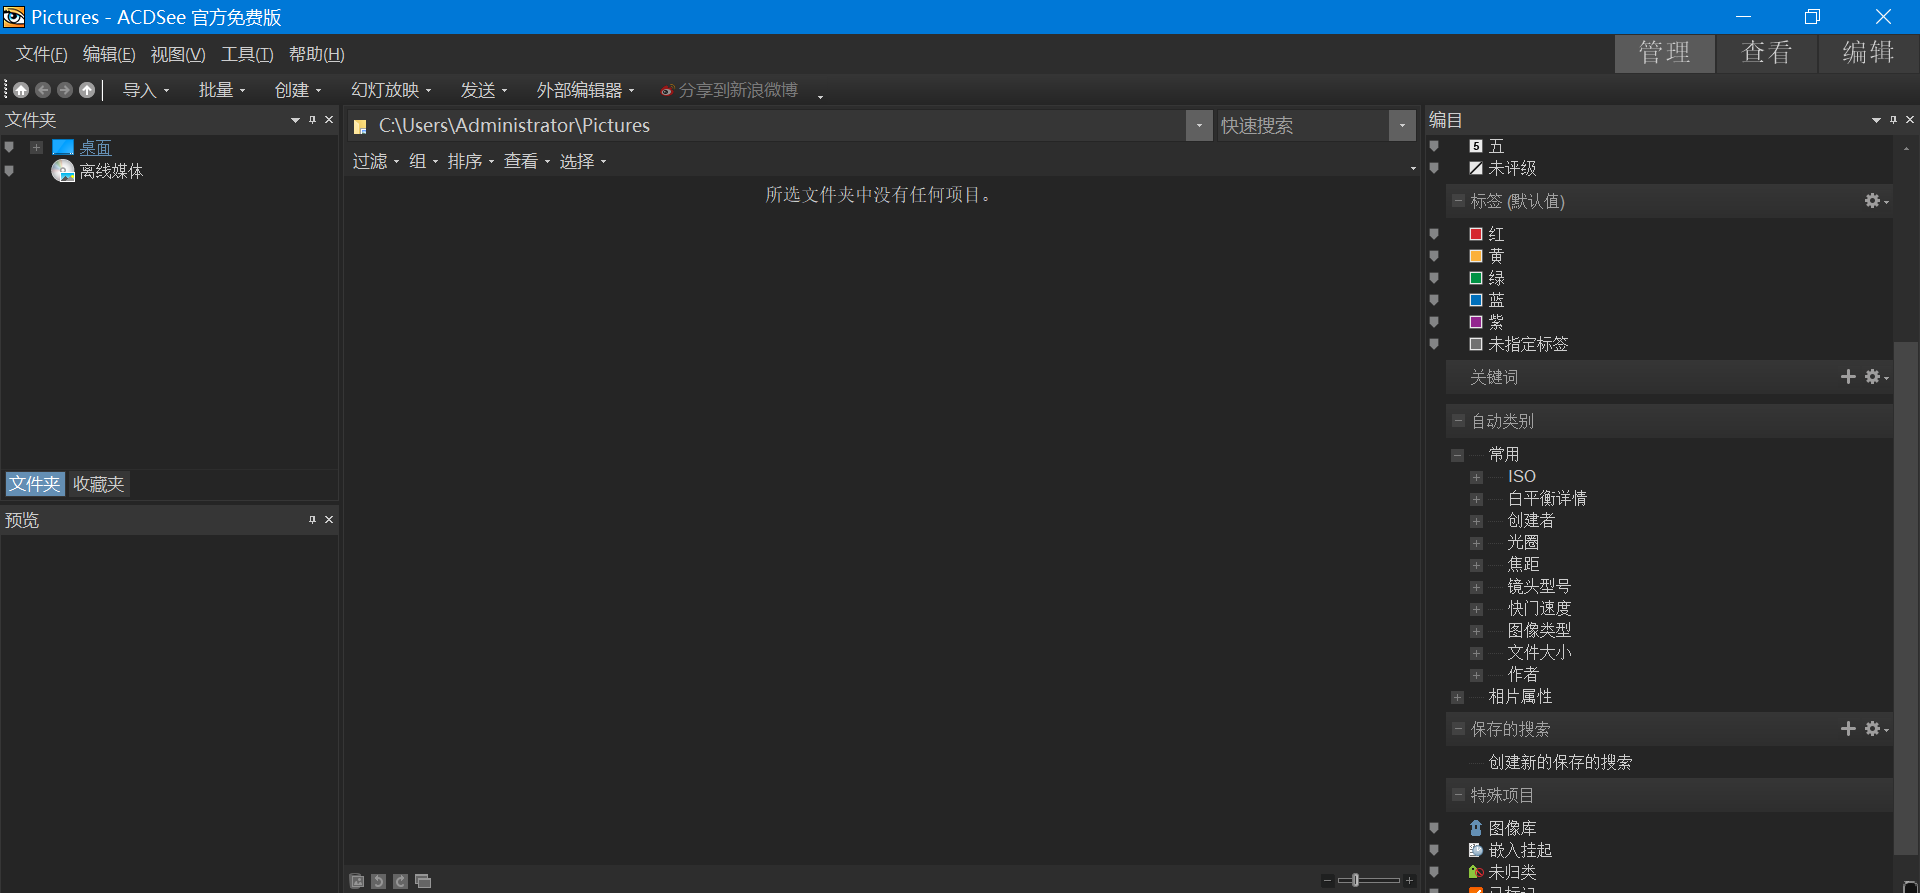The image size is (1920, 893).
Task: Click the thumbnail zoom slider handle
Action: click(1356, 880)
